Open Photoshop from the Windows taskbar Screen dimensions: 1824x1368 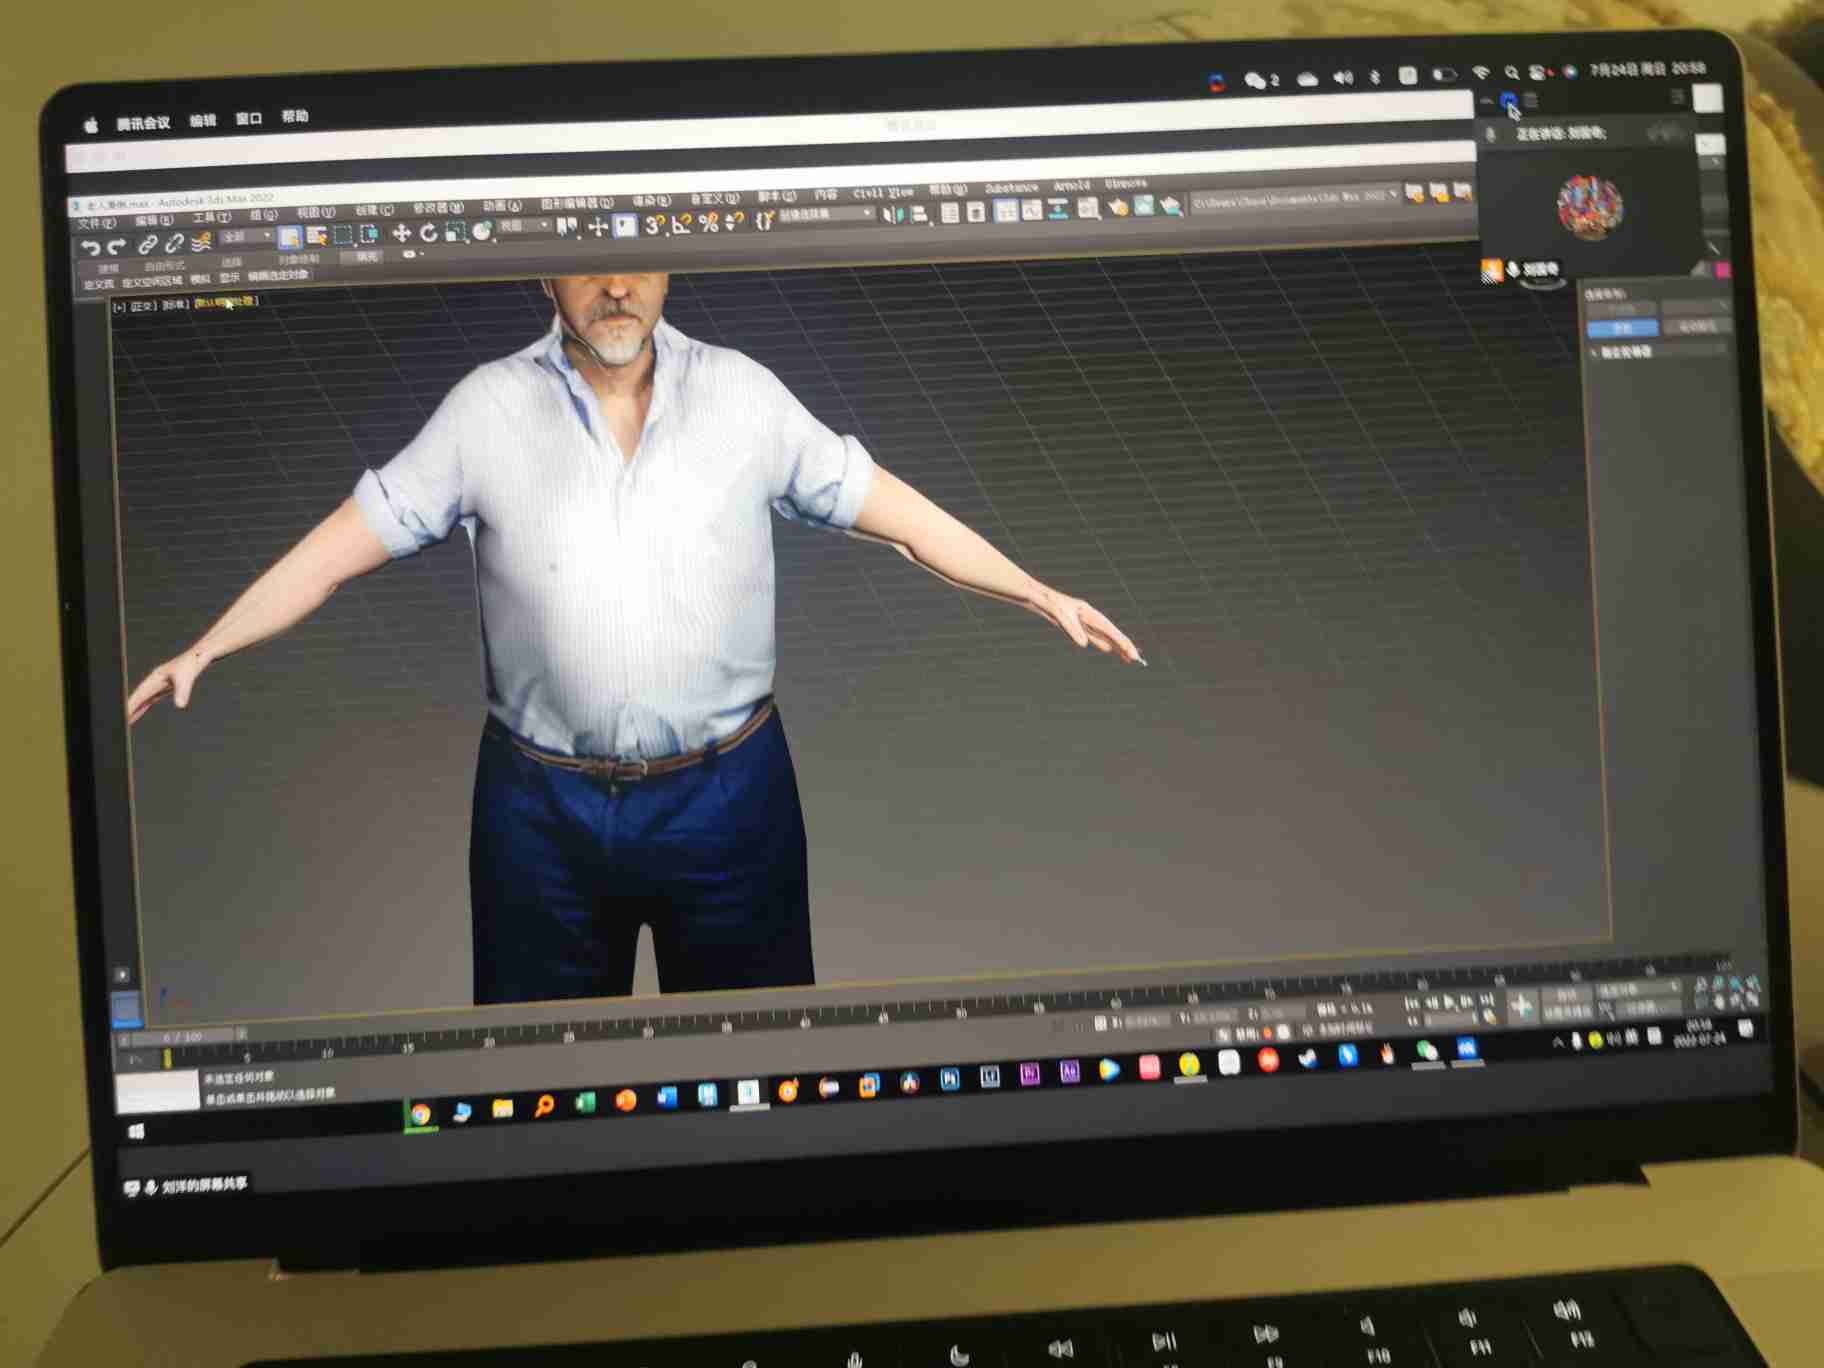949,1079
